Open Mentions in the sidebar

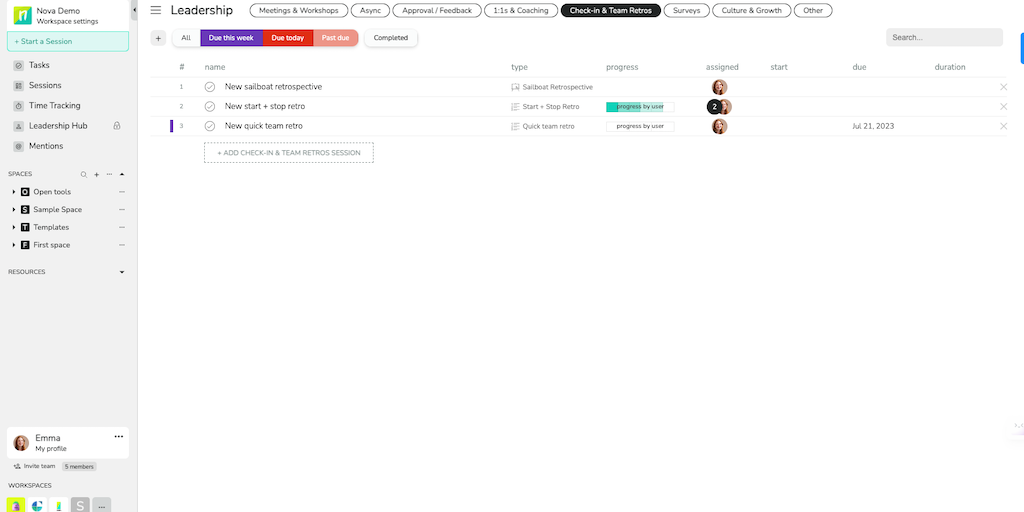point(46,146)
